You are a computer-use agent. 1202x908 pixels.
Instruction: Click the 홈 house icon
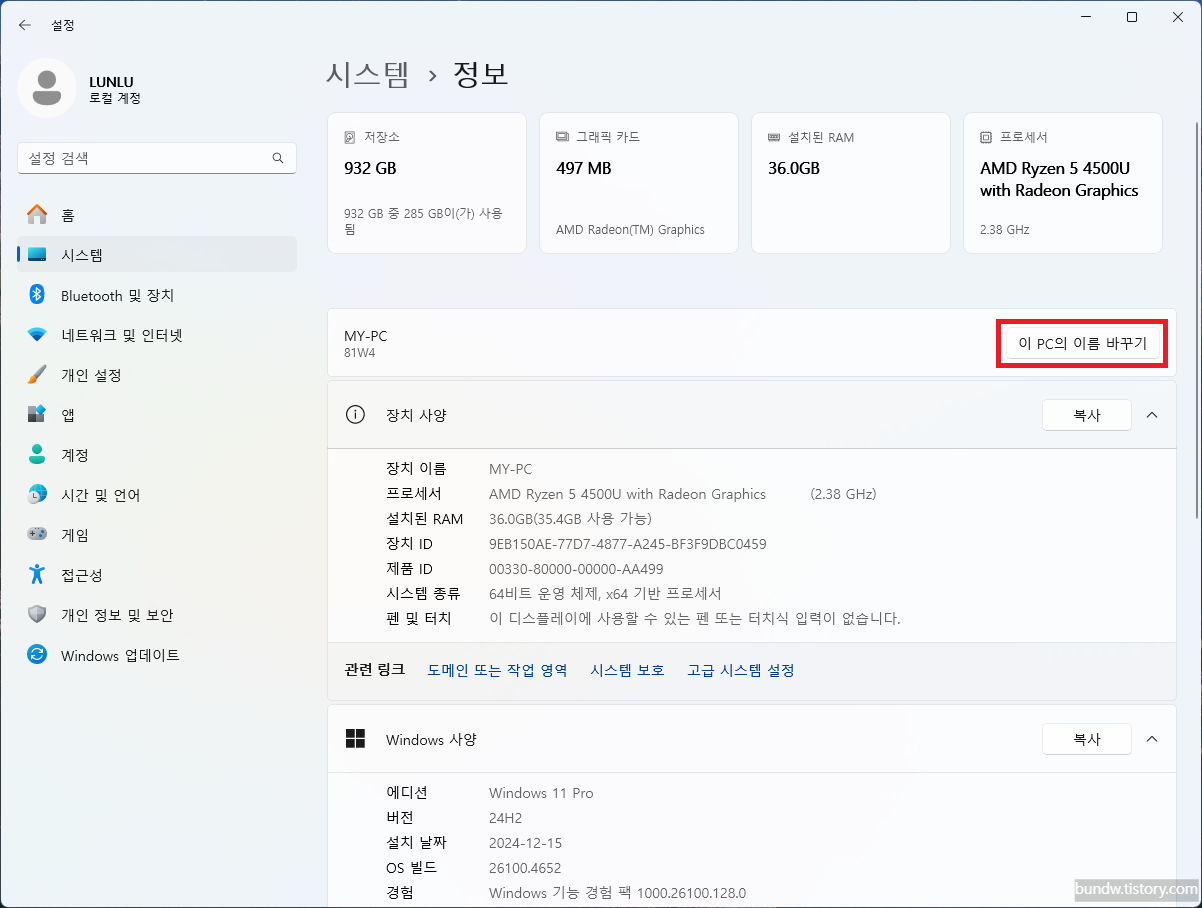(37, 215)
